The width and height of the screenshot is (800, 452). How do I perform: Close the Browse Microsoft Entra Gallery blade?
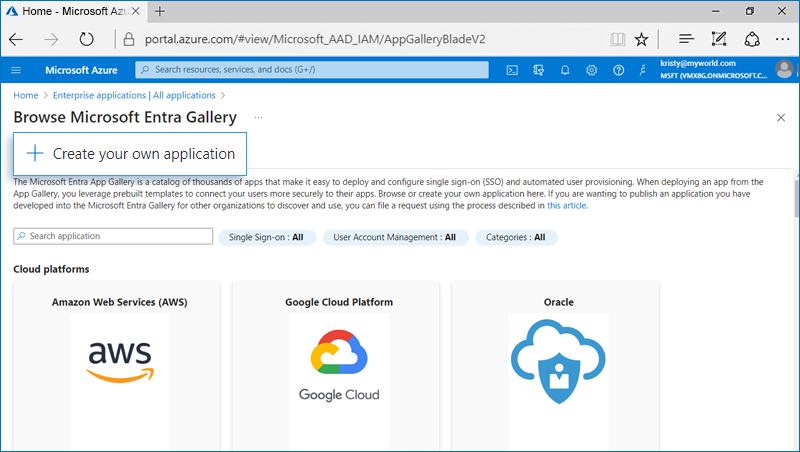[781, 118]
